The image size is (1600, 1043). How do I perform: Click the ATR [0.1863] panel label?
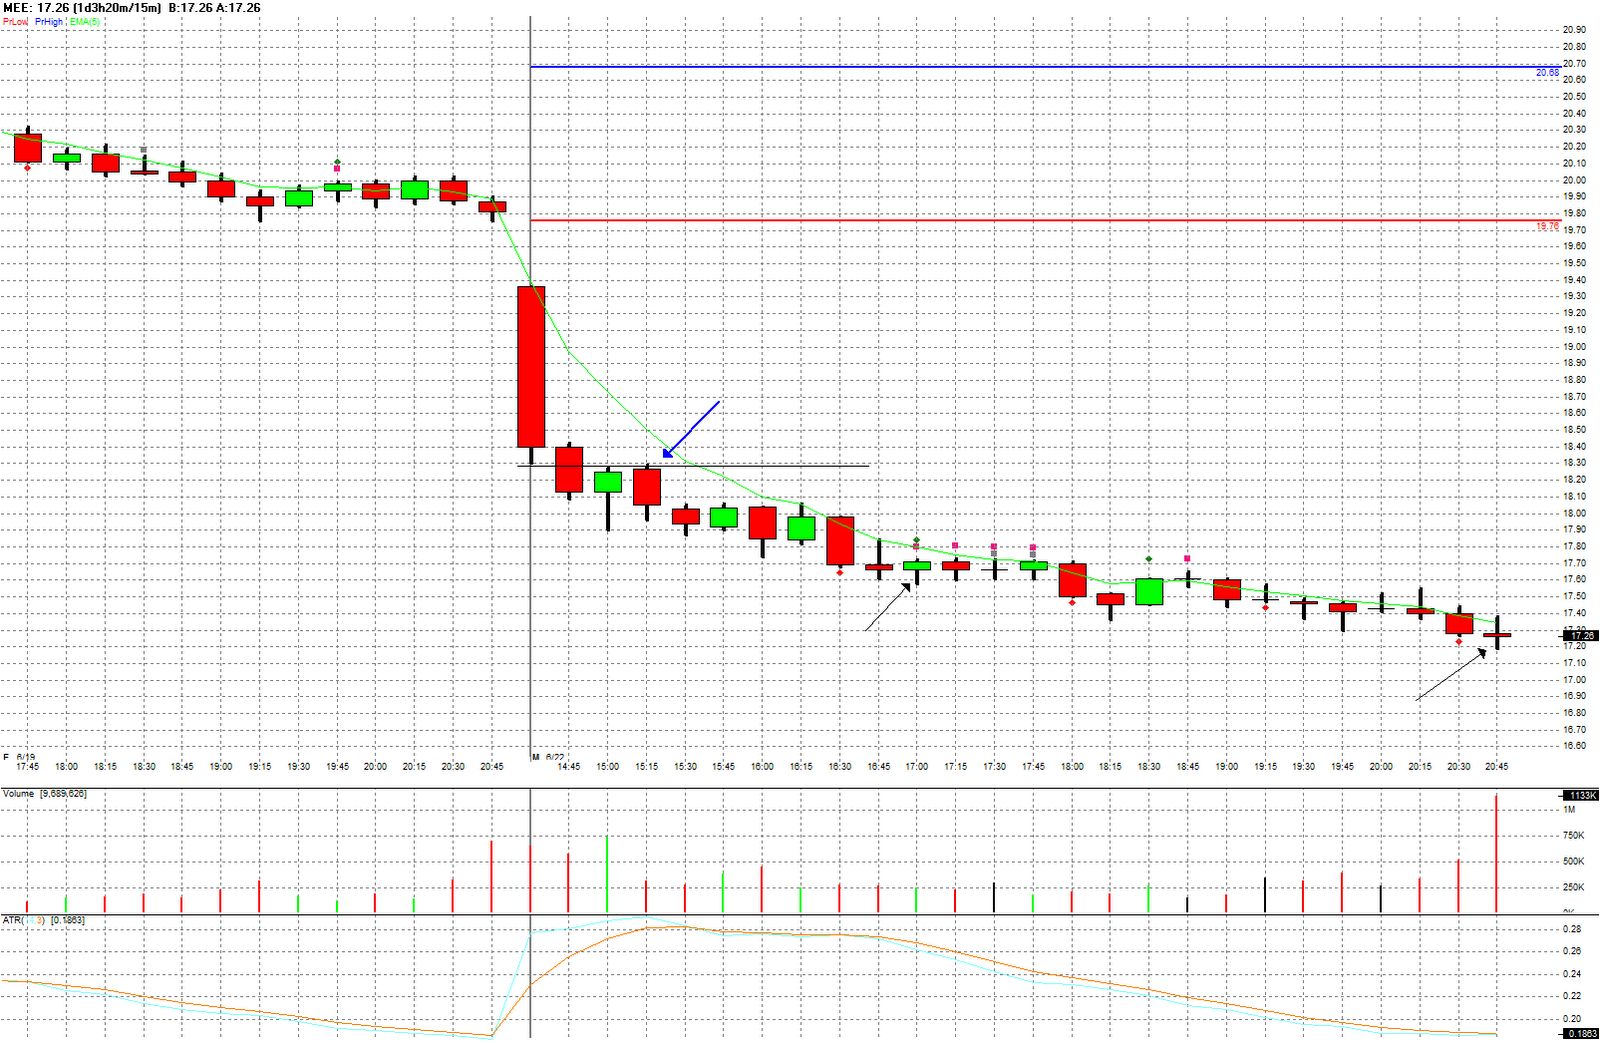coord(43,919)
